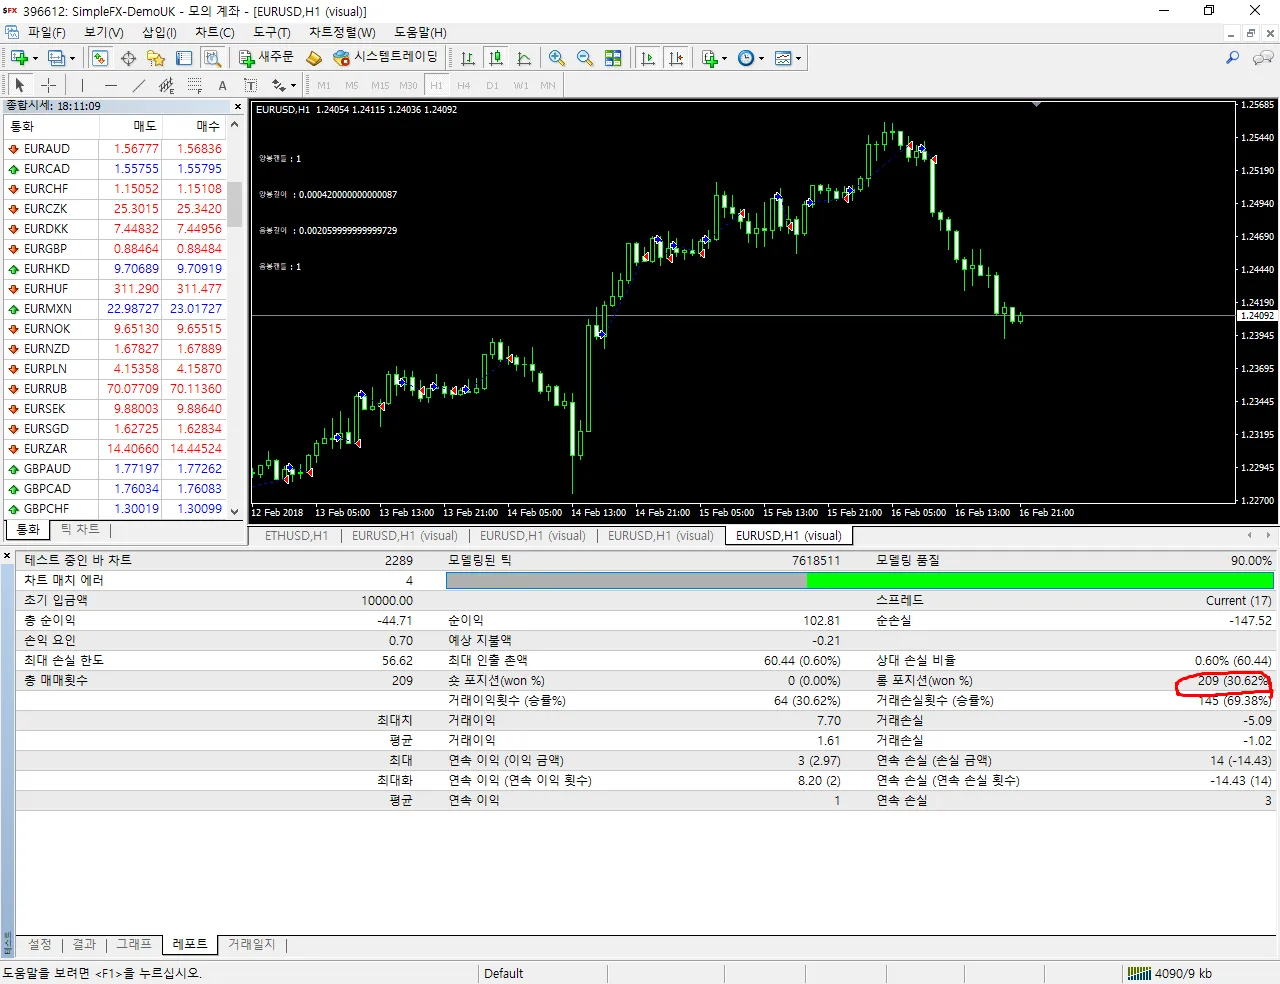Switch chart to line chart icon

pos(523,58)
